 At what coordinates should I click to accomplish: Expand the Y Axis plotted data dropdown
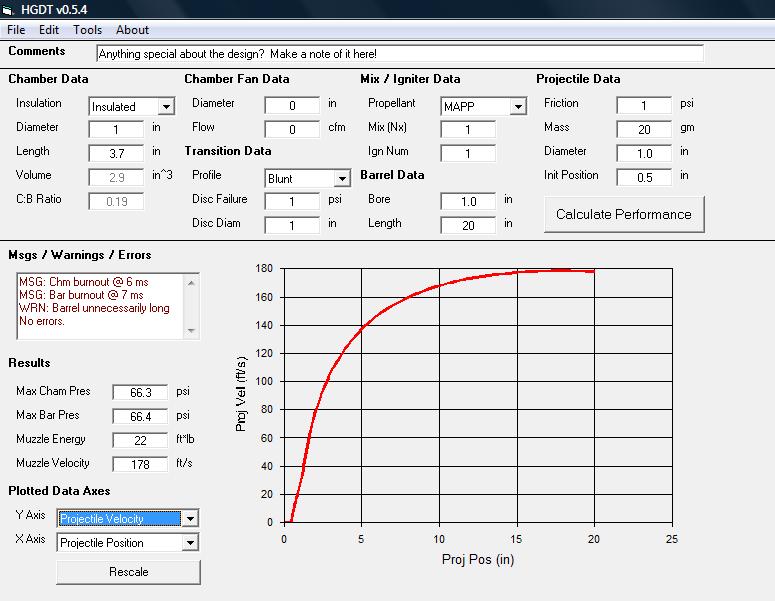click(x=190, y=518)
